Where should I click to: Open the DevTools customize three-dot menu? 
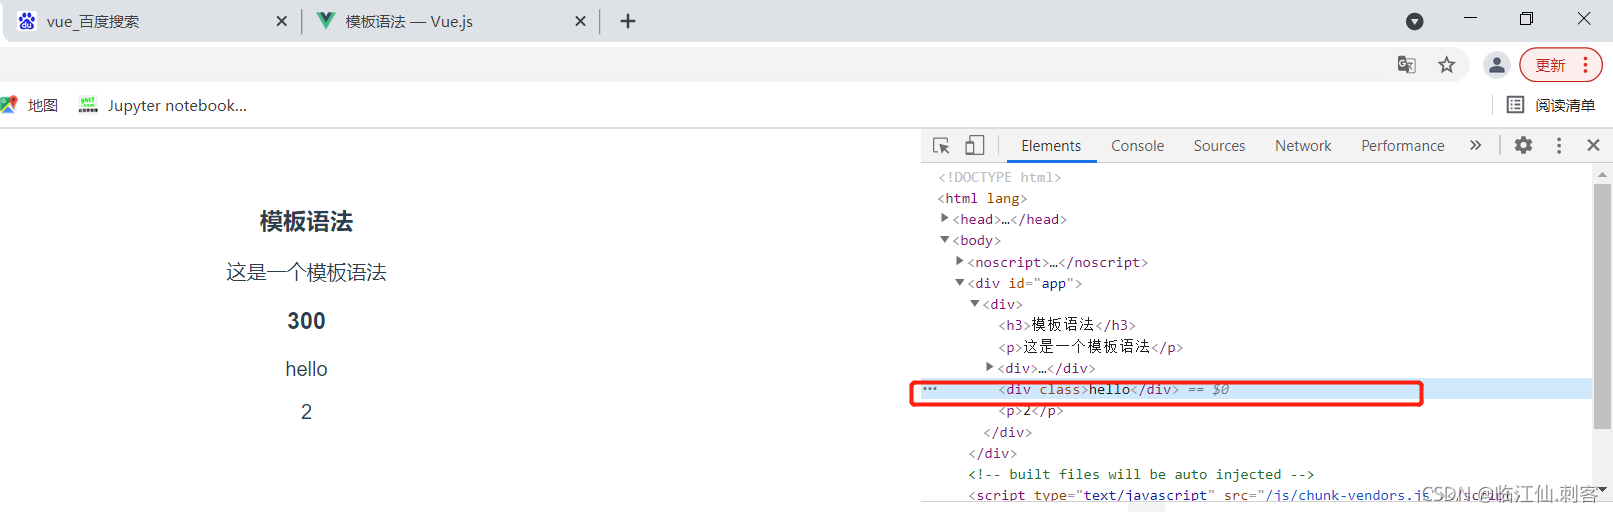coord(1558,146)
